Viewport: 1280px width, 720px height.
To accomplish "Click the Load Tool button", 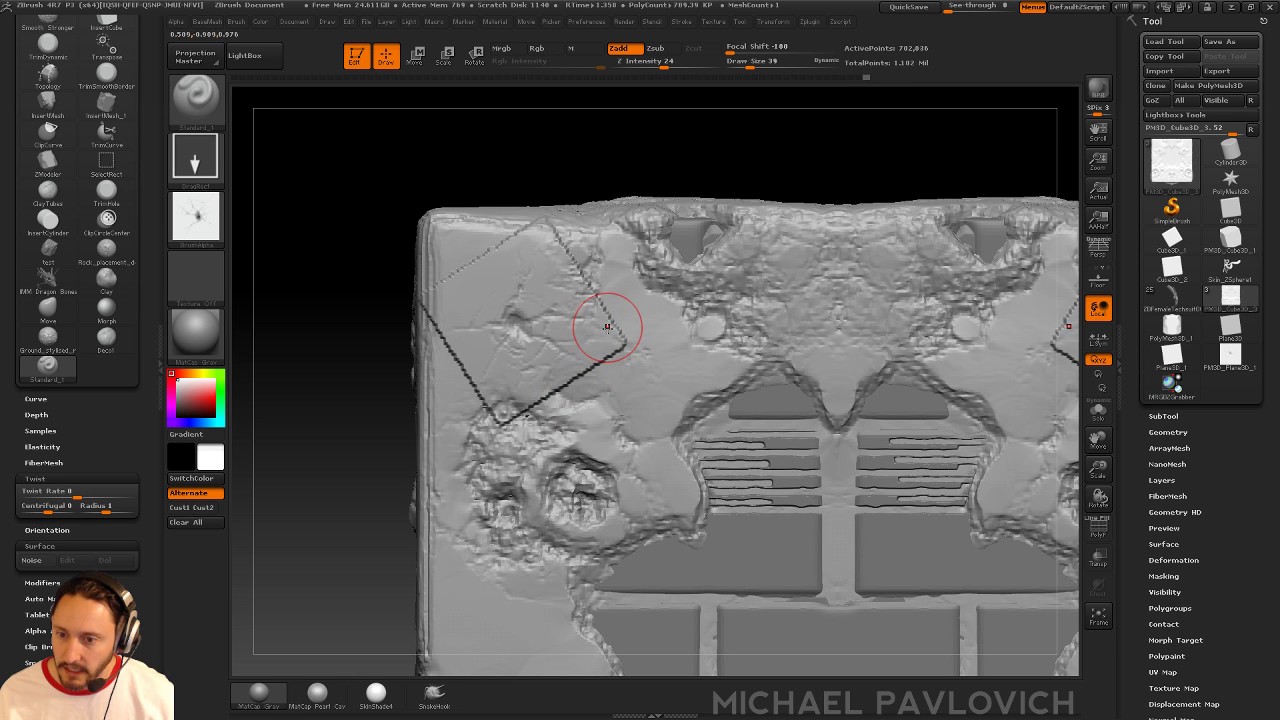I will coord(1171,42).
